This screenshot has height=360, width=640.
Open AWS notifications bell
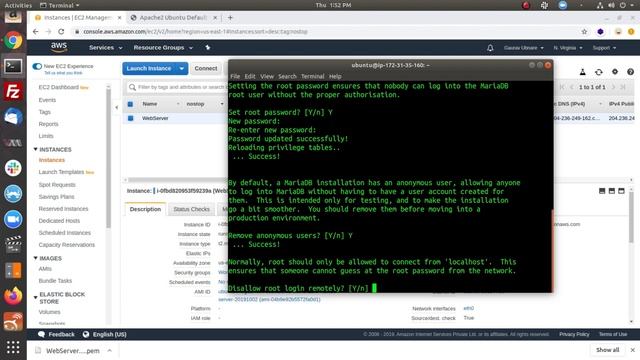click(x=490, y=48)
